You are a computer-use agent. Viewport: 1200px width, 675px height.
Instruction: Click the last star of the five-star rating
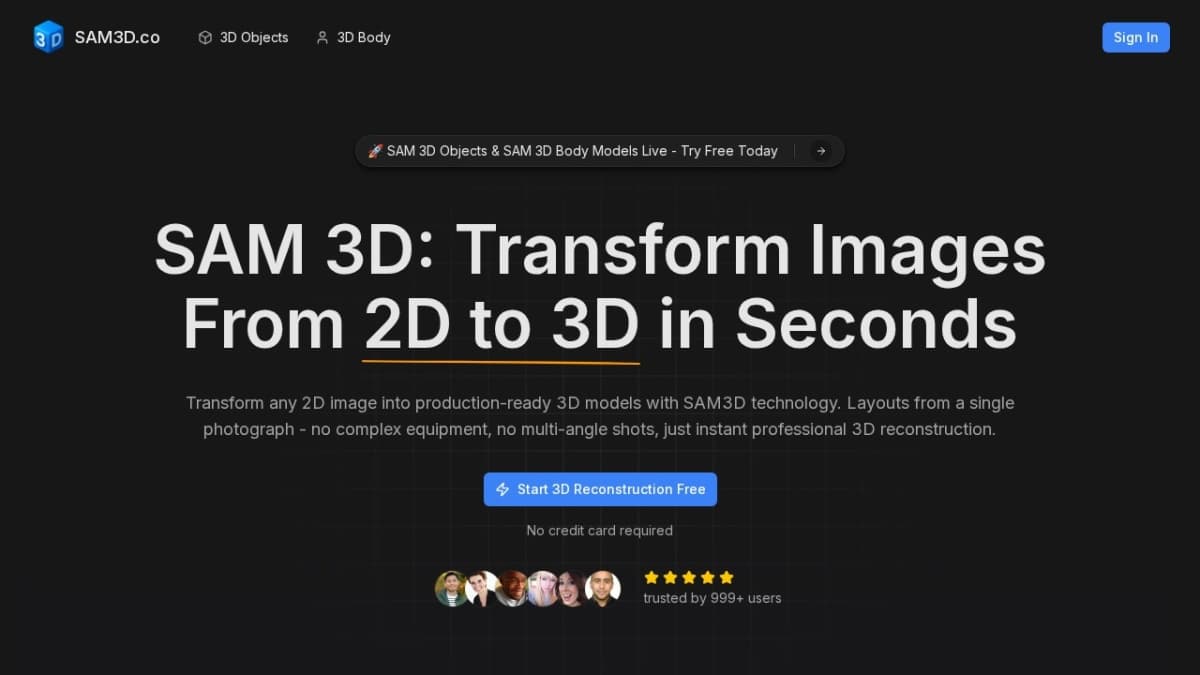coord(728,577)
